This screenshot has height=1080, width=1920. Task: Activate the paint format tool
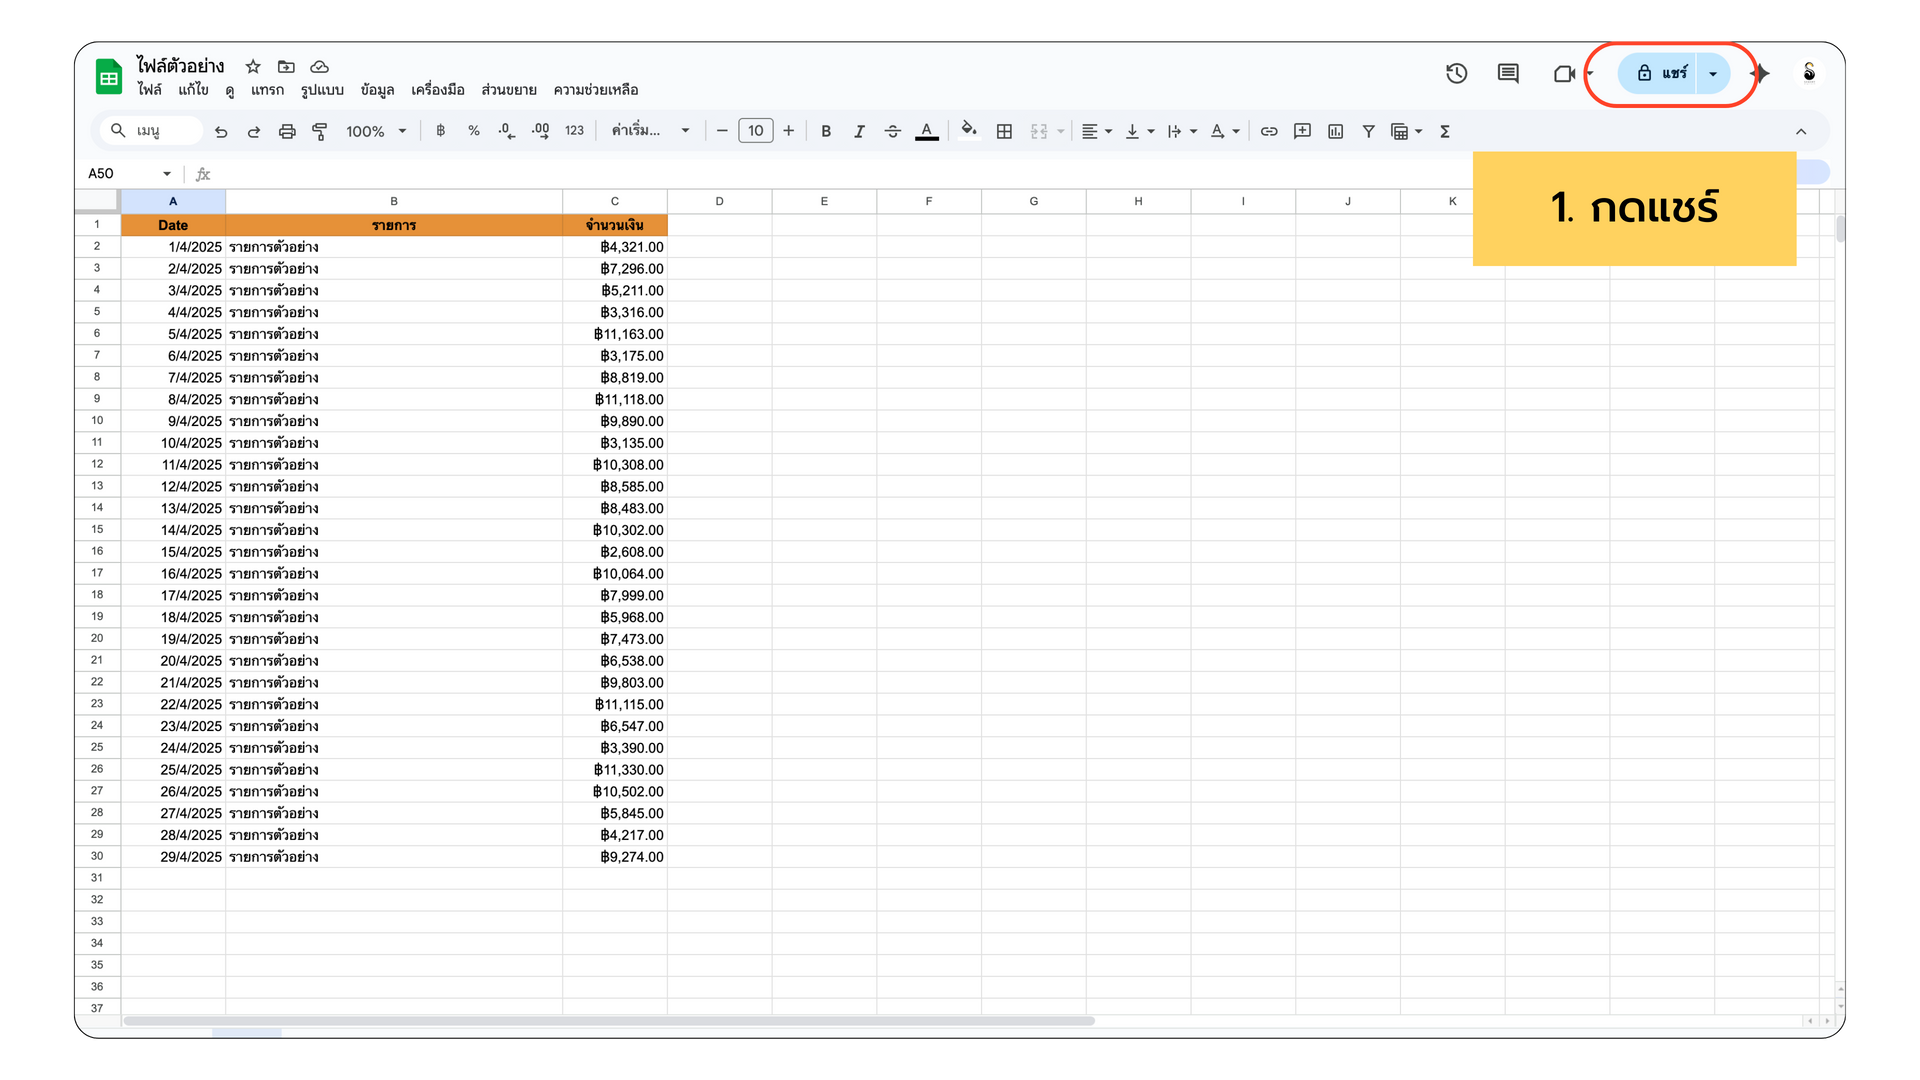click(320, 131)
